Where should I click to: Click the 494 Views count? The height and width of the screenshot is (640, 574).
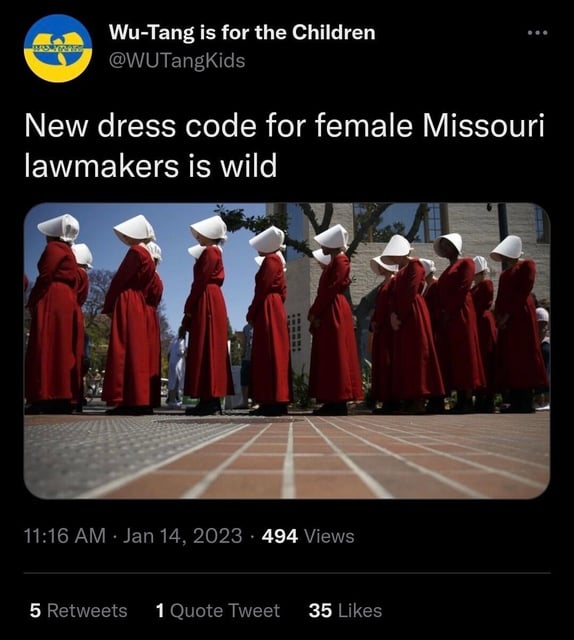[x=308, y=536]
